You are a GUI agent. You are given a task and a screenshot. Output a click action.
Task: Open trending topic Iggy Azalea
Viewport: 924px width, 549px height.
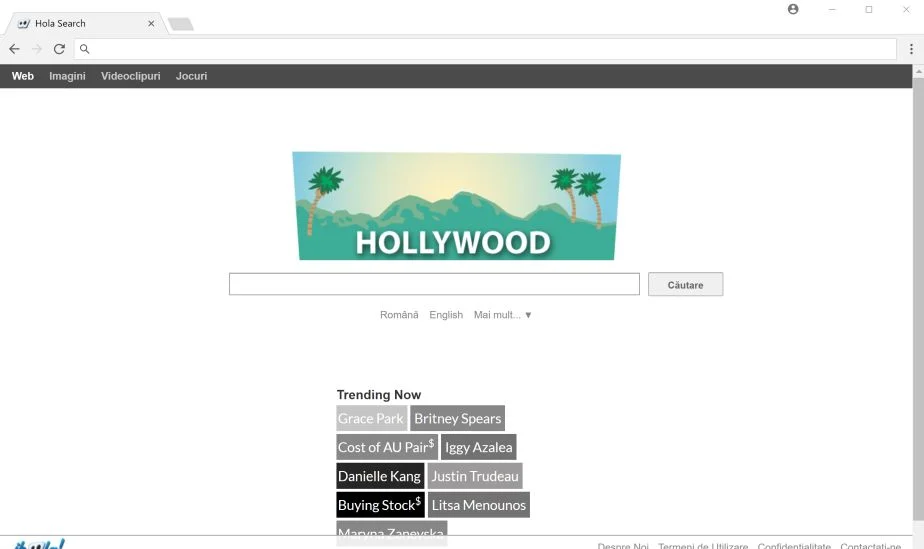478,447
